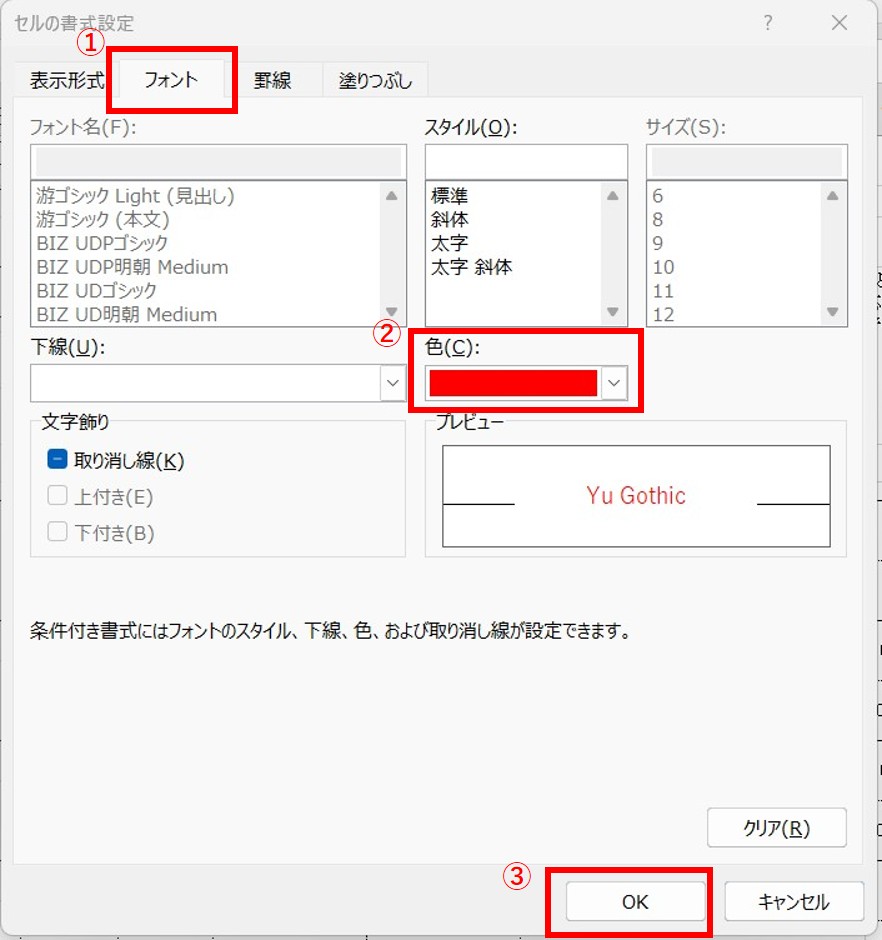Toggle 下付き checkbox
The width and height of the screenshot is (882, 940).
57,532
